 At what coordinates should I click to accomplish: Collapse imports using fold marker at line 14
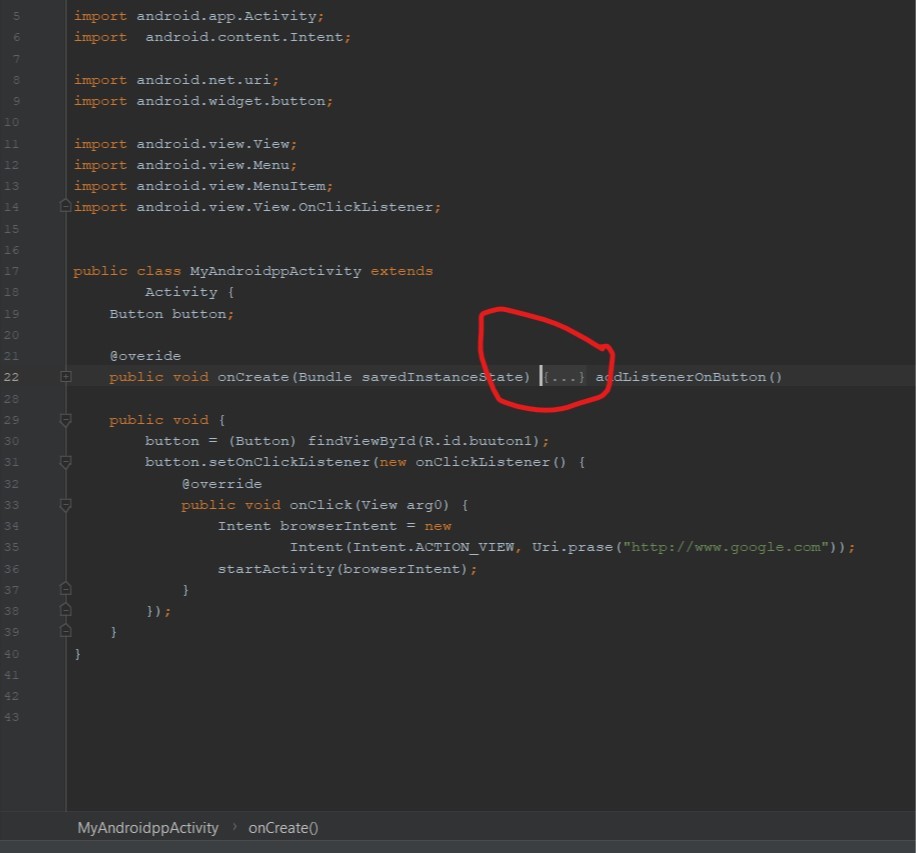coord(65,206)
